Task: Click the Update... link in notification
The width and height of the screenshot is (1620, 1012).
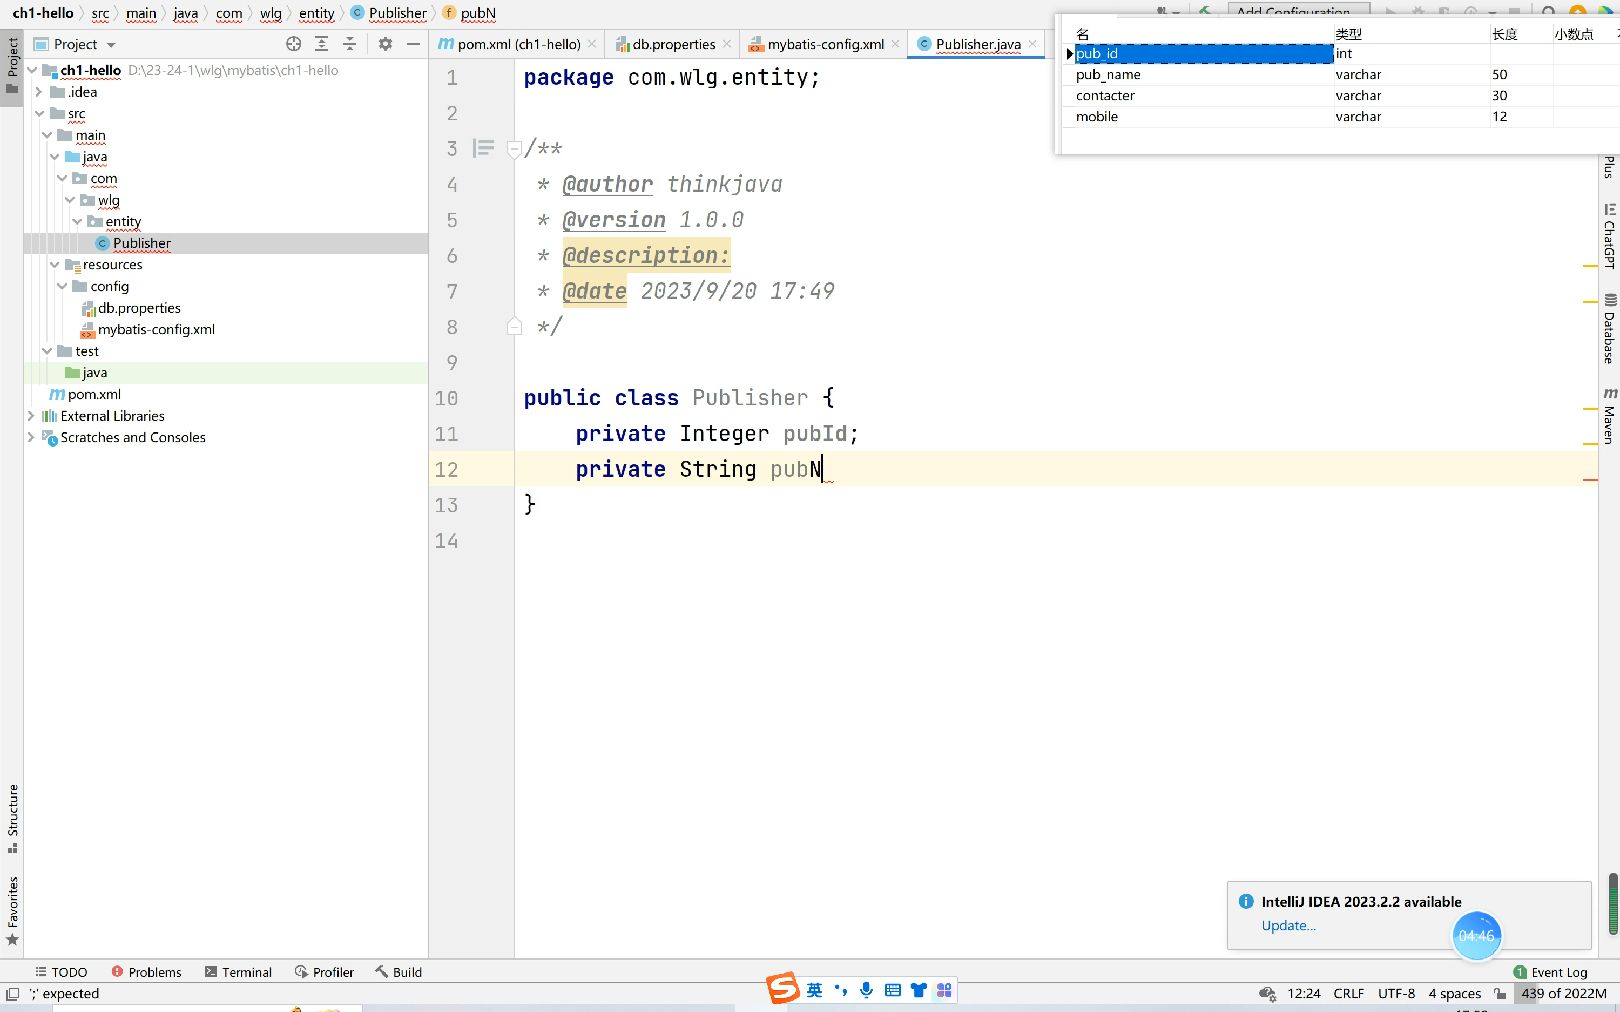Action: (x=1288, y=926)
